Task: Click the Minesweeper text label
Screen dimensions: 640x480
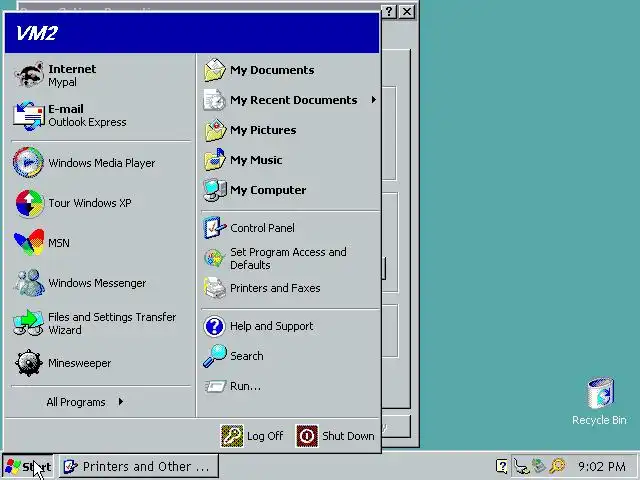Action: [x=80, y=363]
